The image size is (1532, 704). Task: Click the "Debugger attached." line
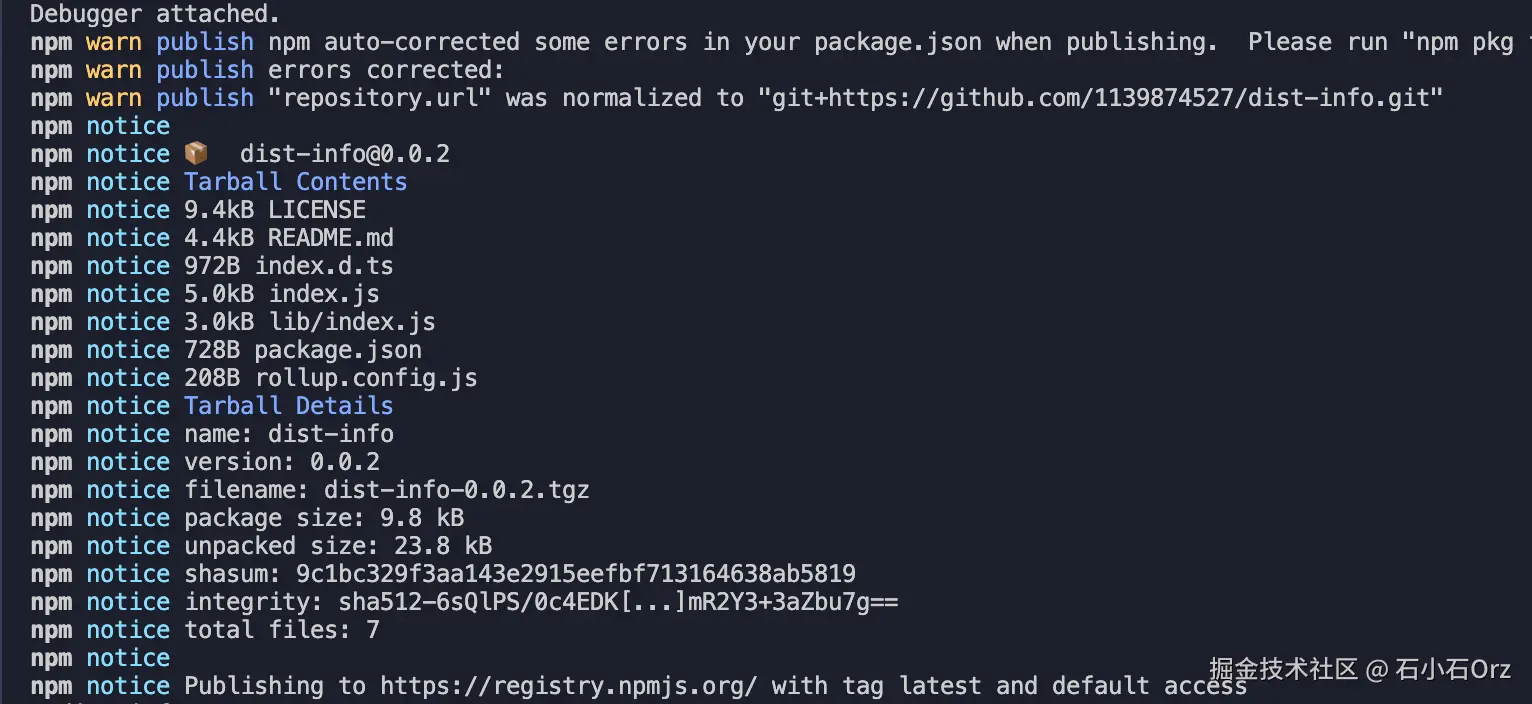pos(155,14)
